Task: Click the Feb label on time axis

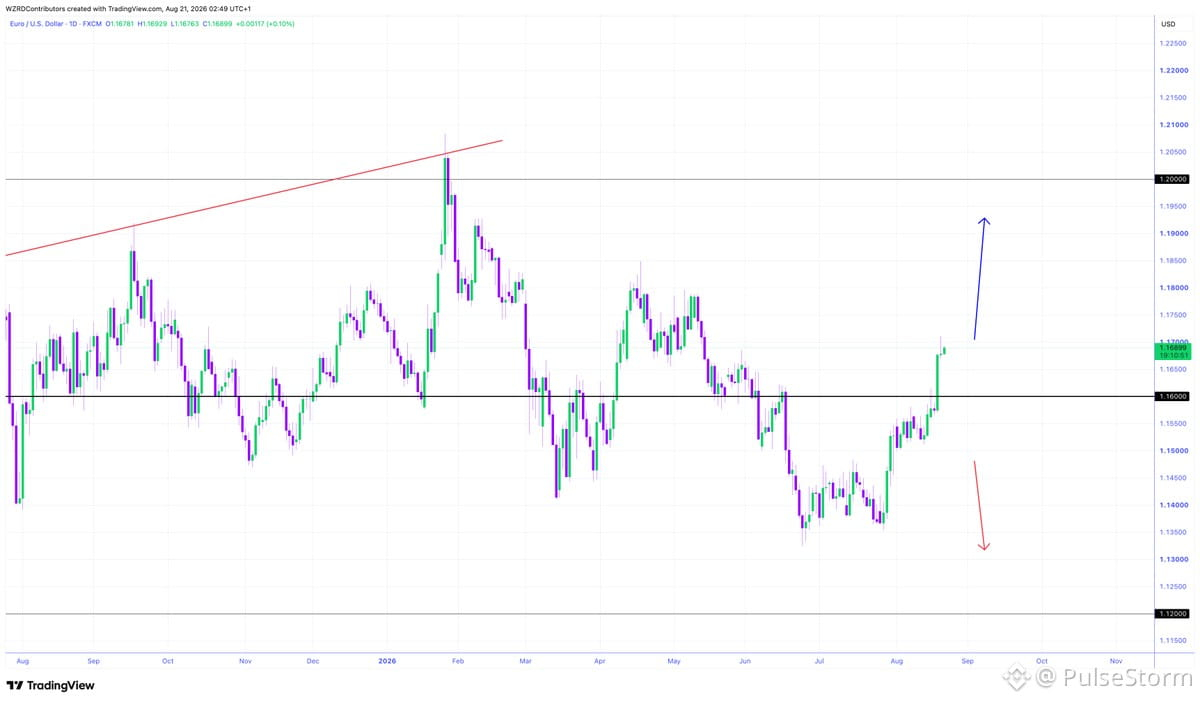Action: tap(458, 661)
